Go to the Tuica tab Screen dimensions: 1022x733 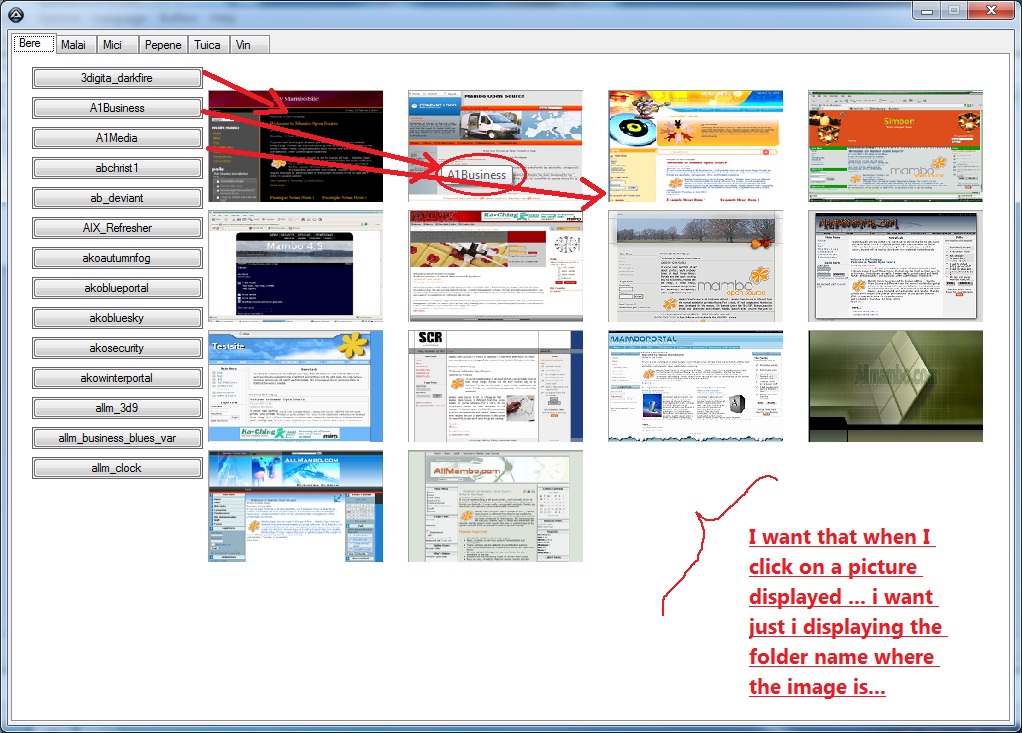pos(207,45)
